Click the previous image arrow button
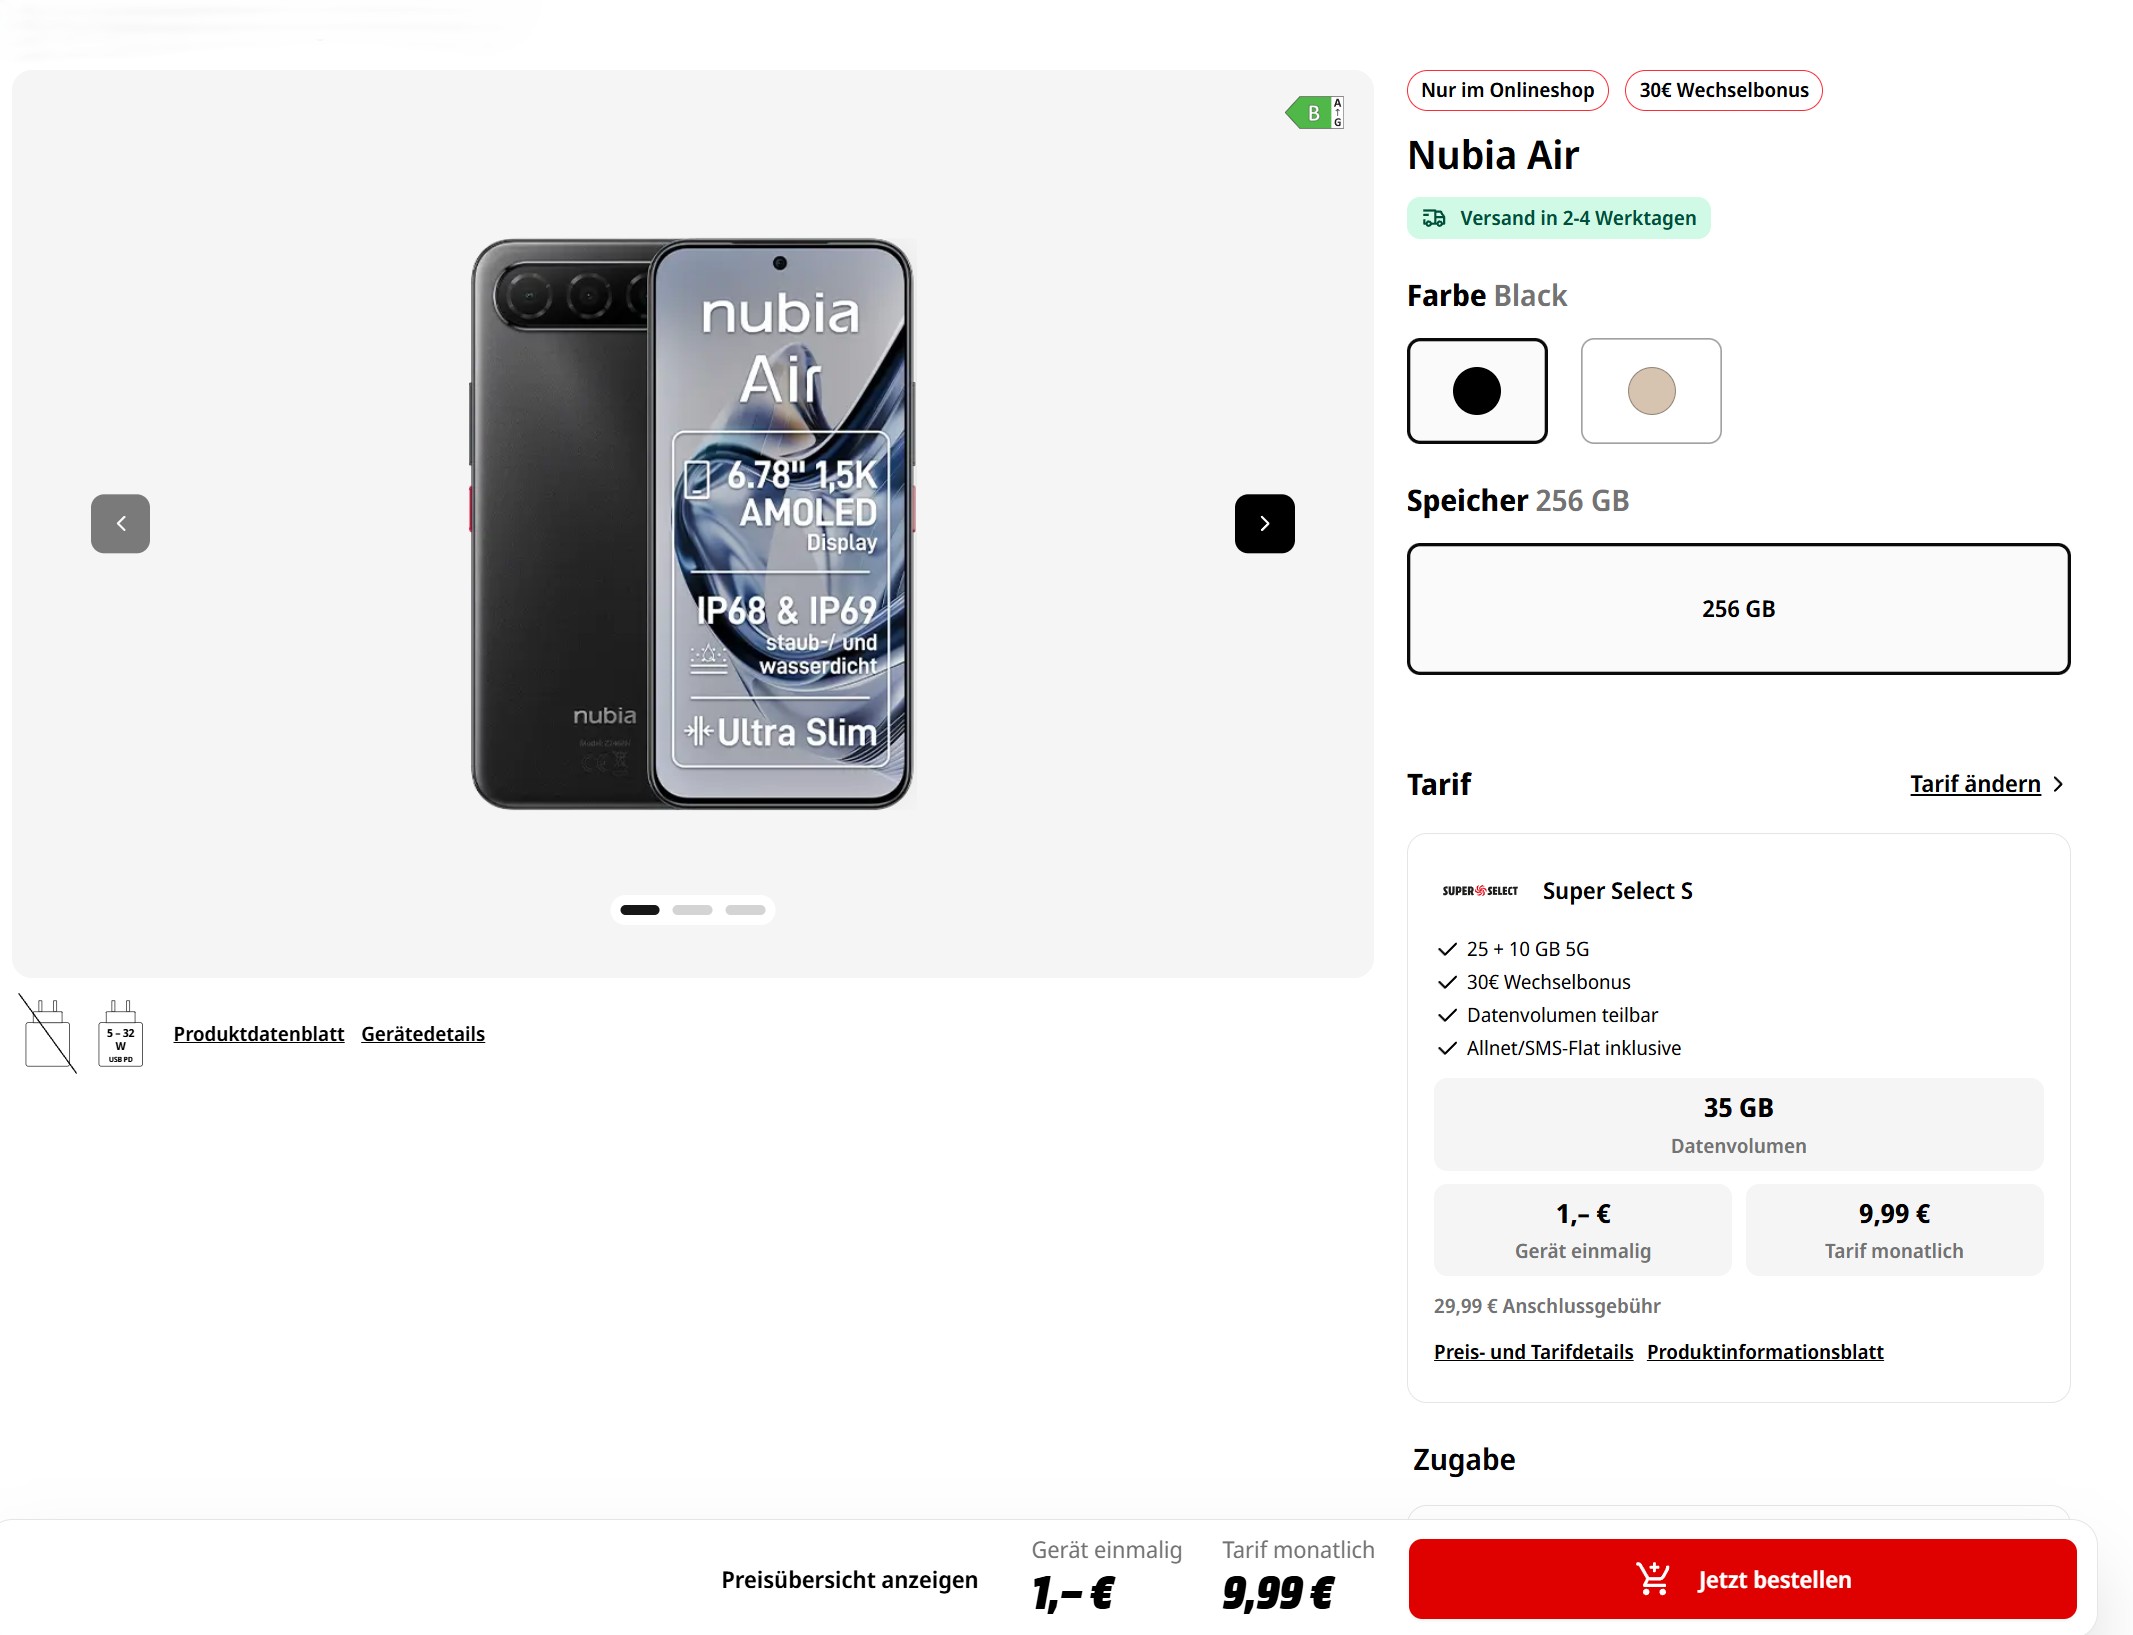 [120, 523]
